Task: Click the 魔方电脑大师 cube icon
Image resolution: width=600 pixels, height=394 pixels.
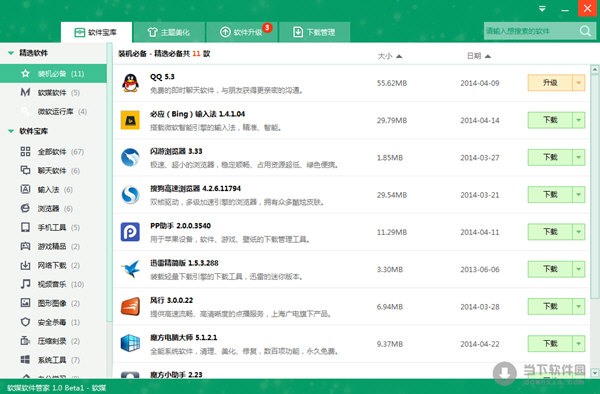Action: pos(130,344)
